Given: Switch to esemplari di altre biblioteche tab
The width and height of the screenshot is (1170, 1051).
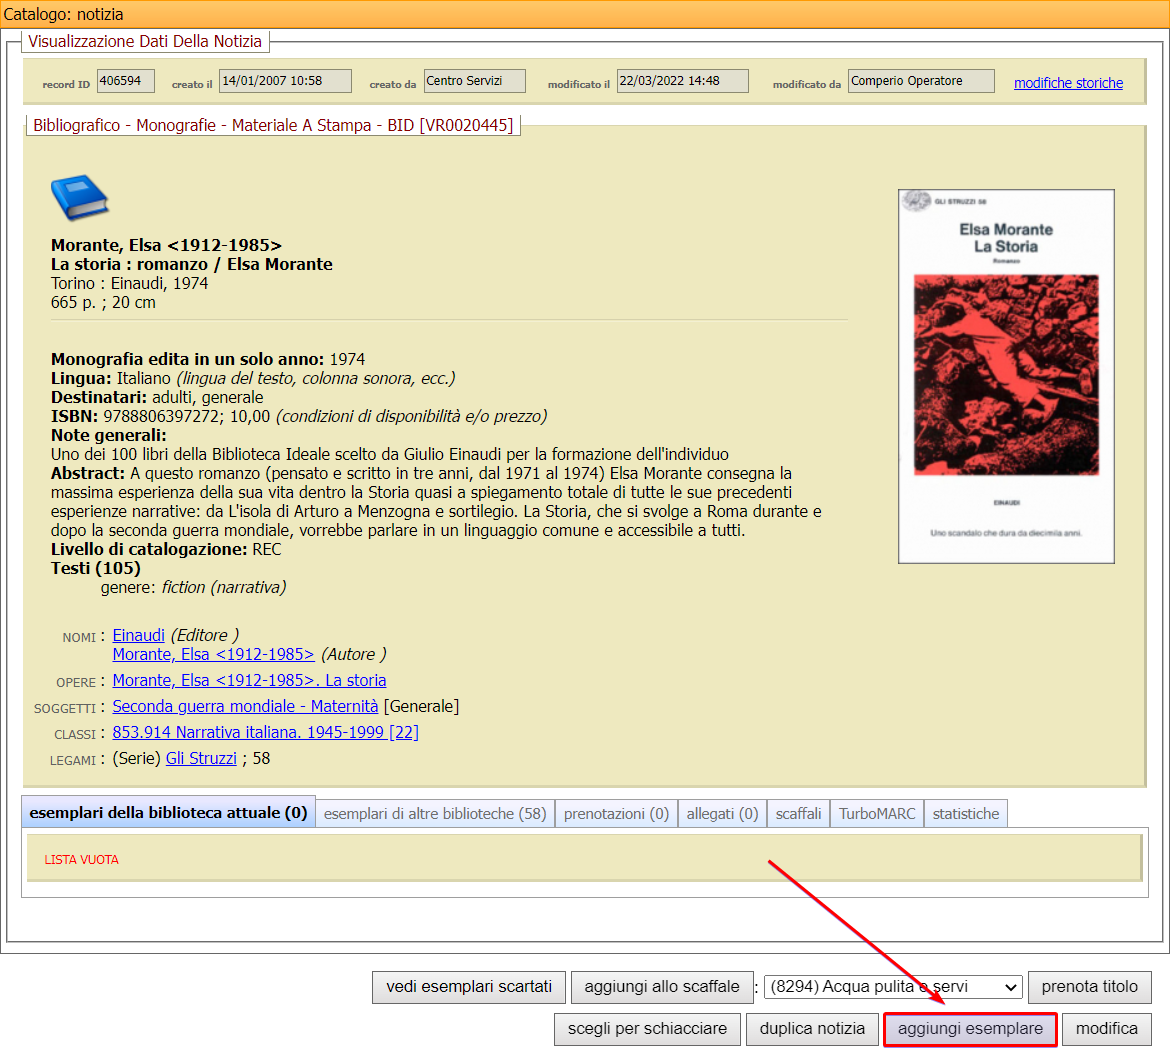Looking at the screenshot, I should point(435,813).
